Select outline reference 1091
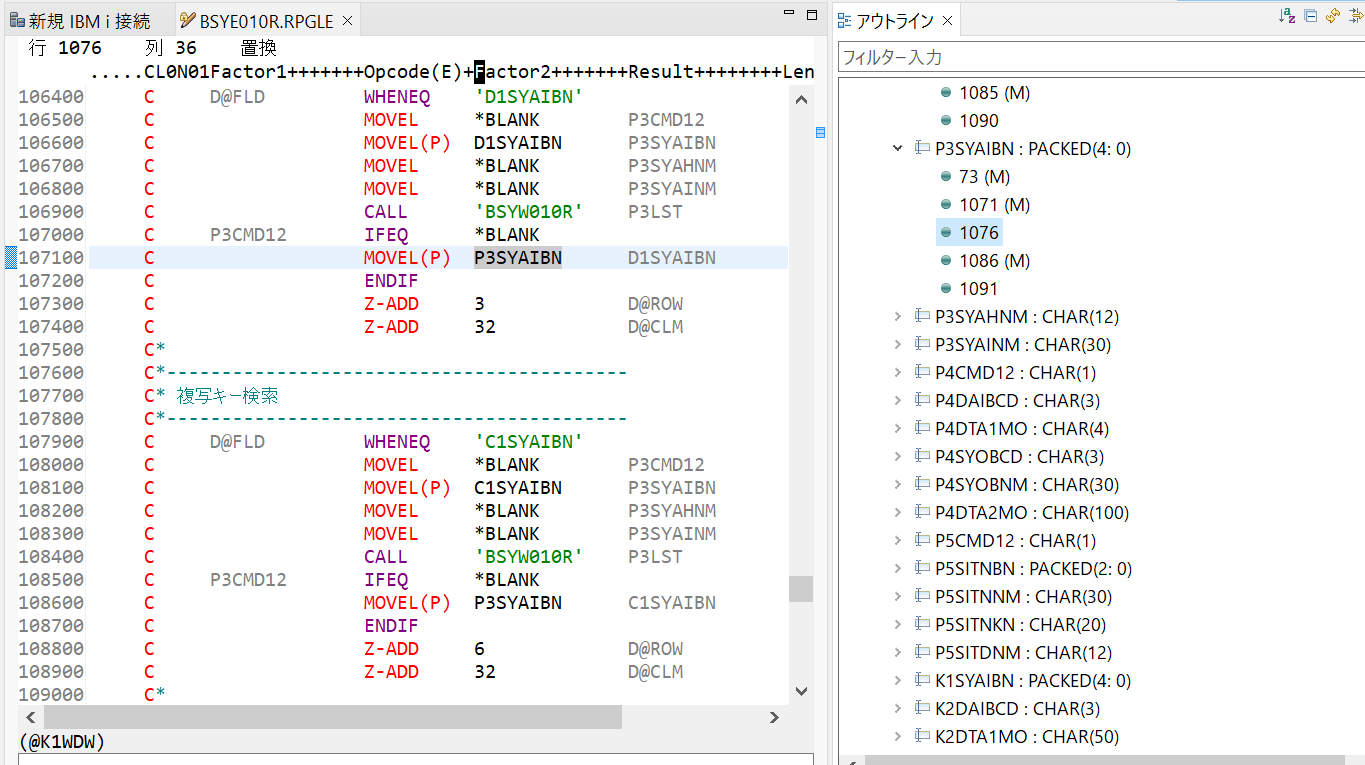 [979, 288]
